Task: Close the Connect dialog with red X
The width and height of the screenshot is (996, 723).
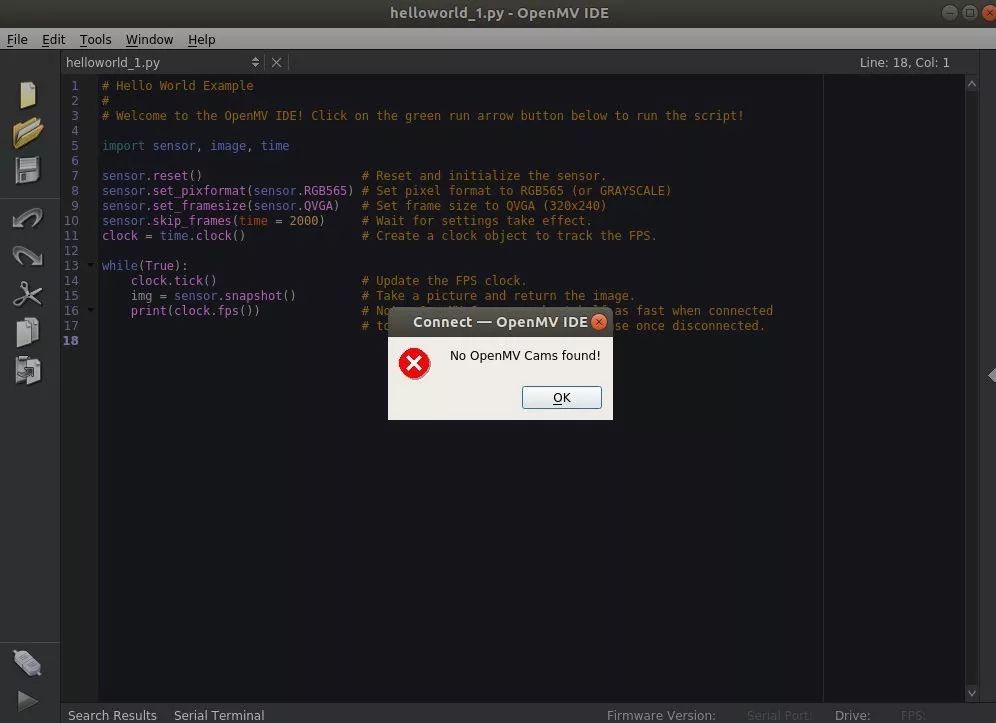Action: [x=598, y=322]
